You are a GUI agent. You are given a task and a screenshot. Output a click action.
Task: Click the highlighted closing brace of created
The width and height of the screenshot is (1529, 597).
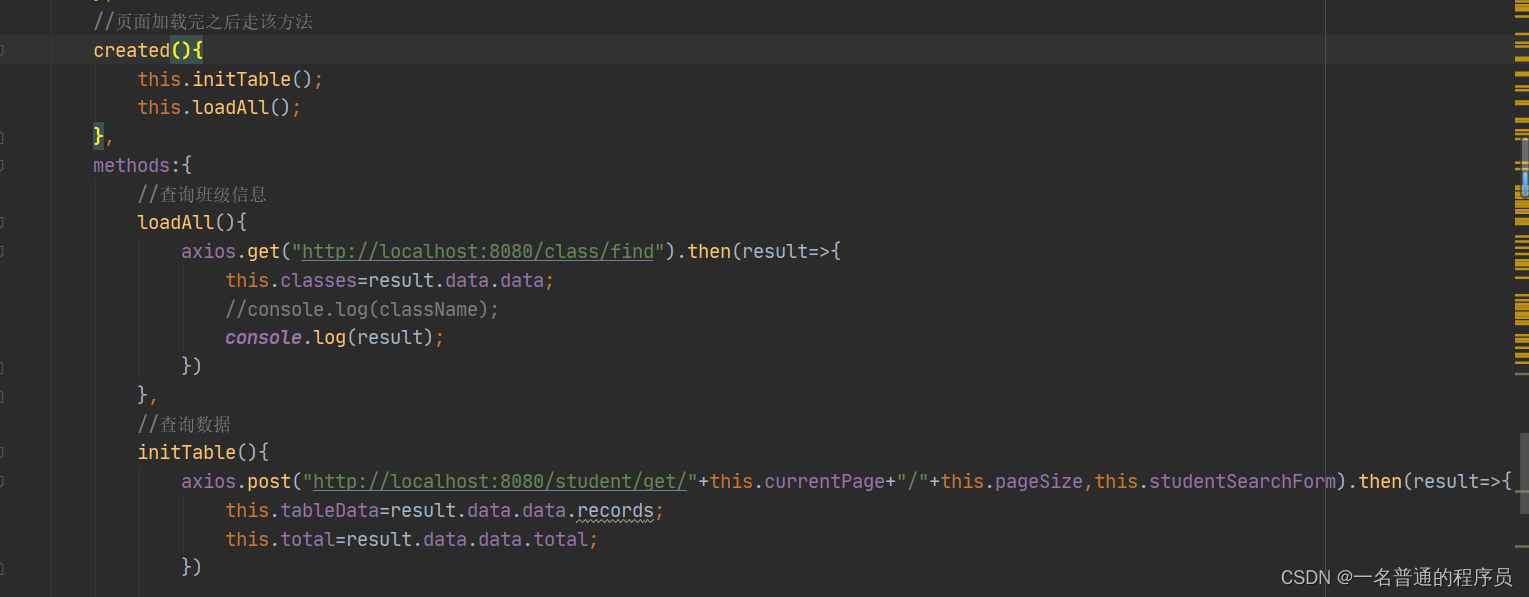pos(98,135)
